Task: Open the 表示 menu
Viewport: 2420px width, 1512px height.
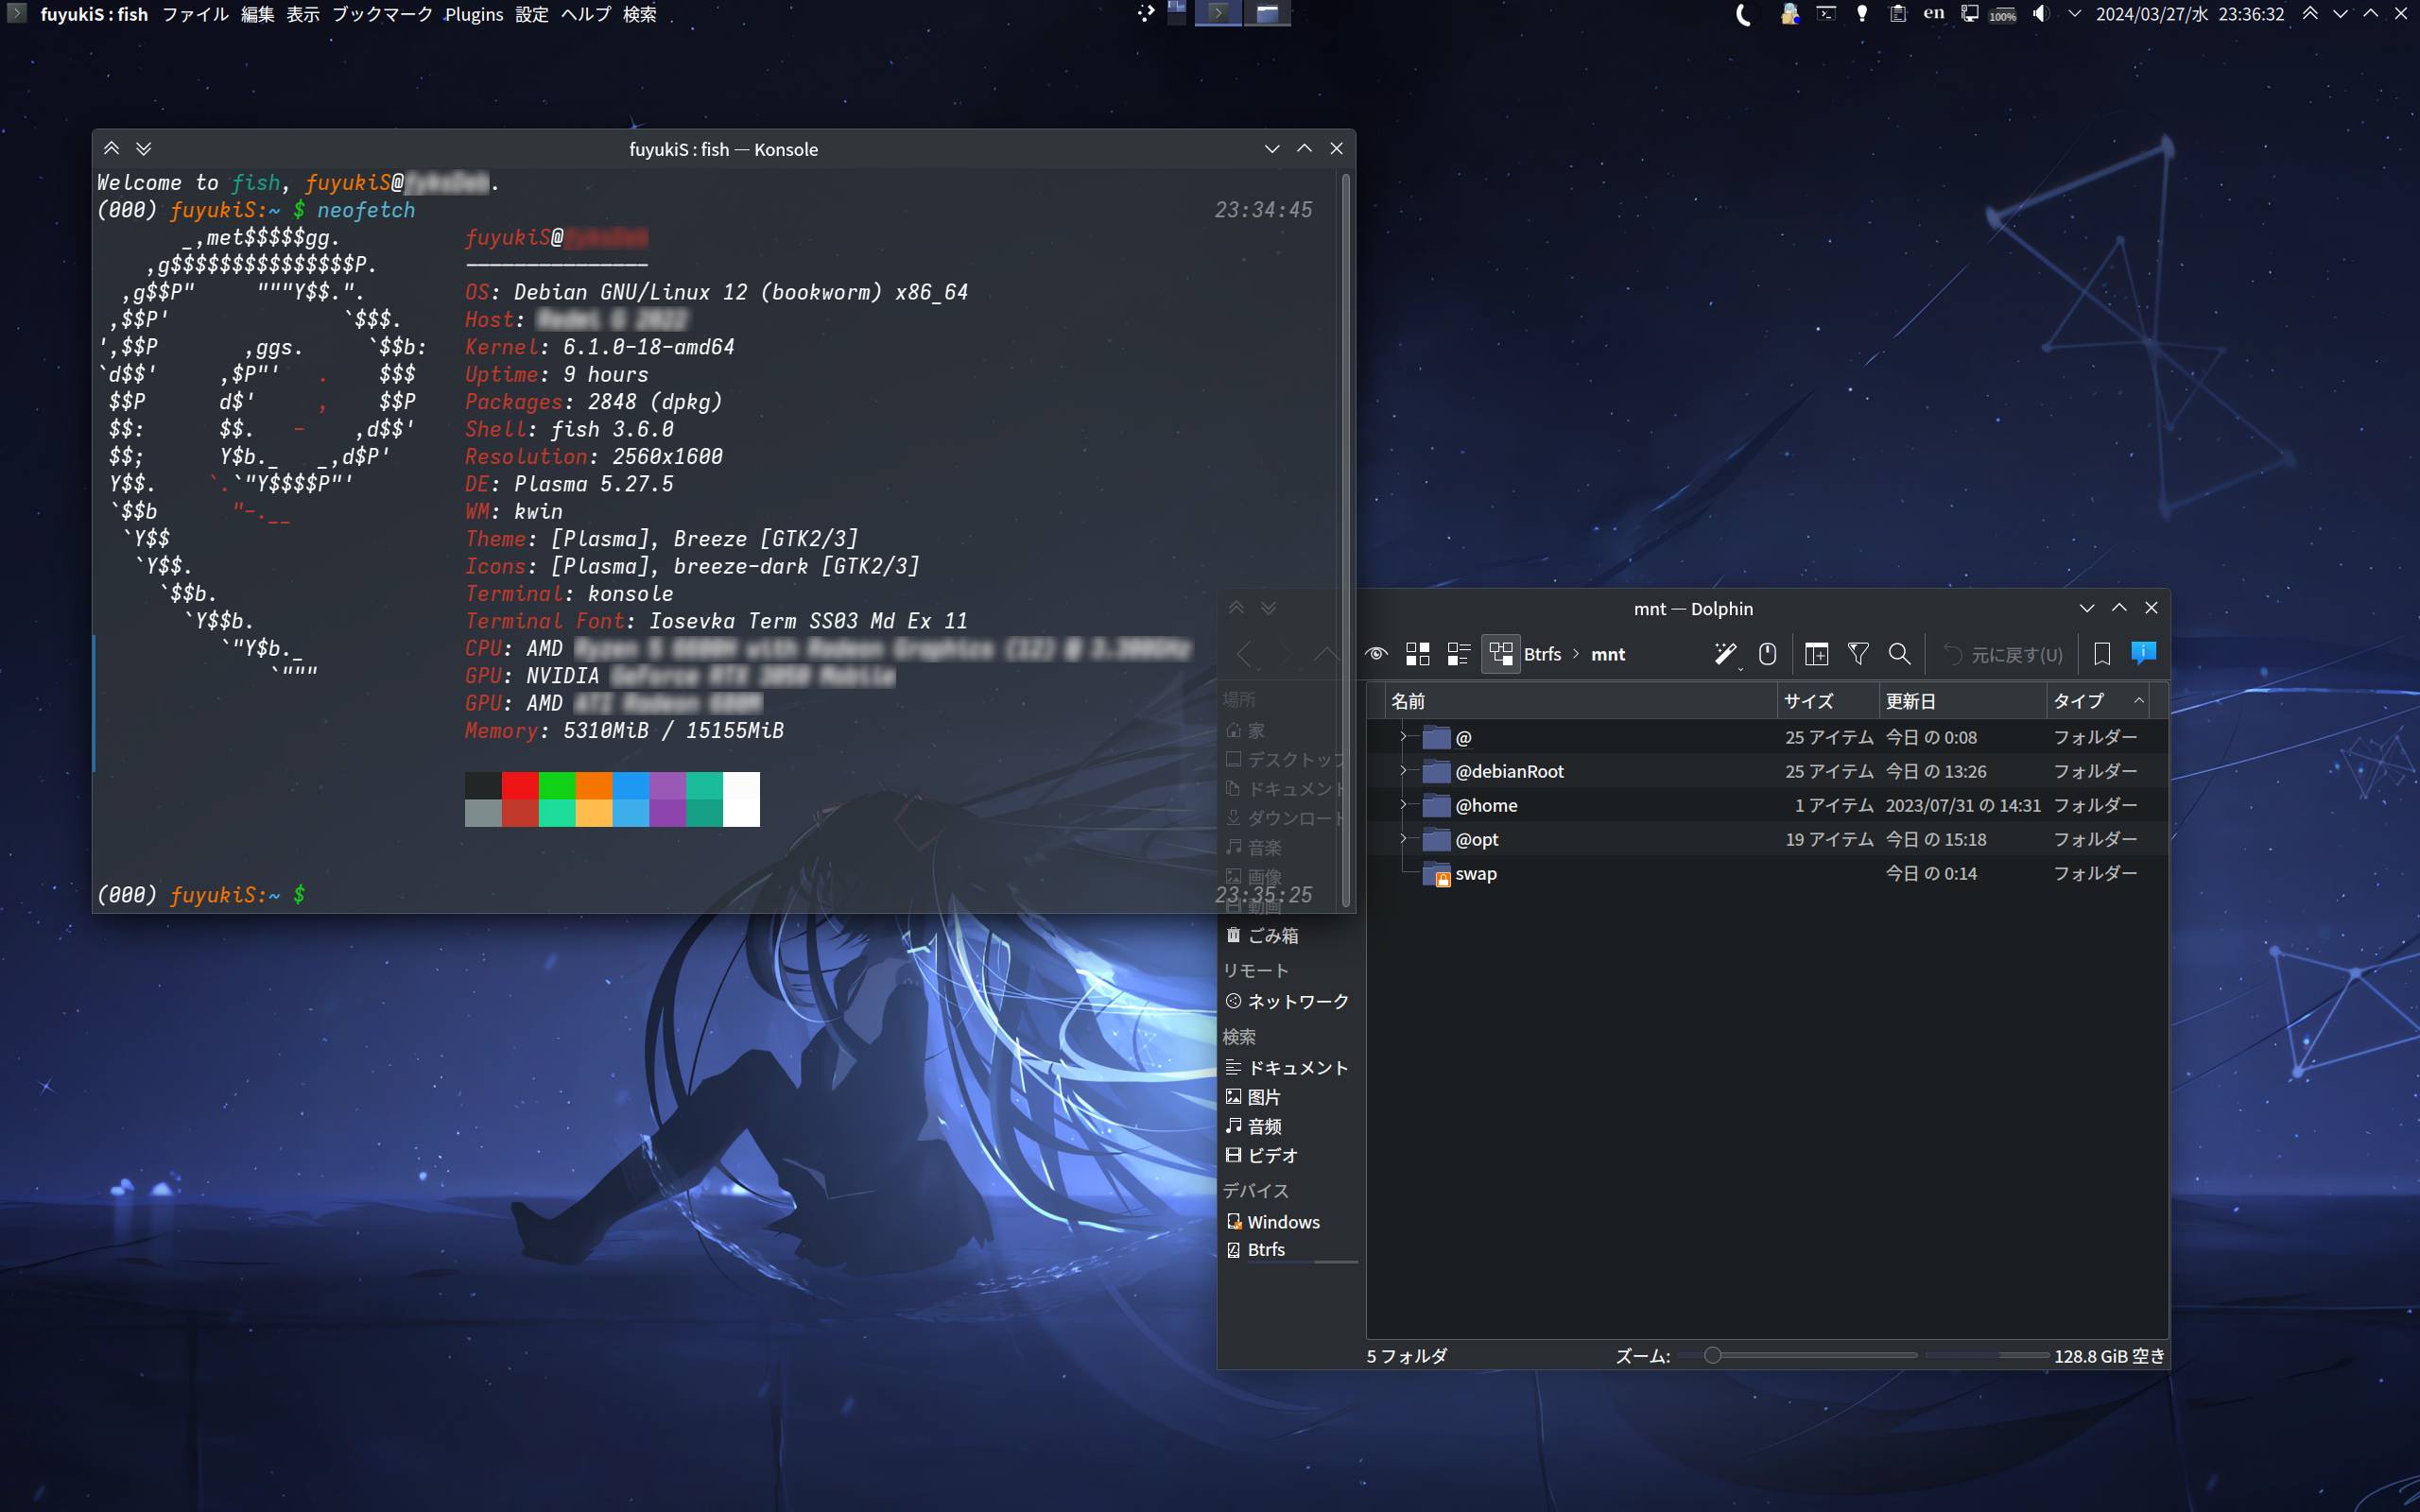Action: pos(303,14)
